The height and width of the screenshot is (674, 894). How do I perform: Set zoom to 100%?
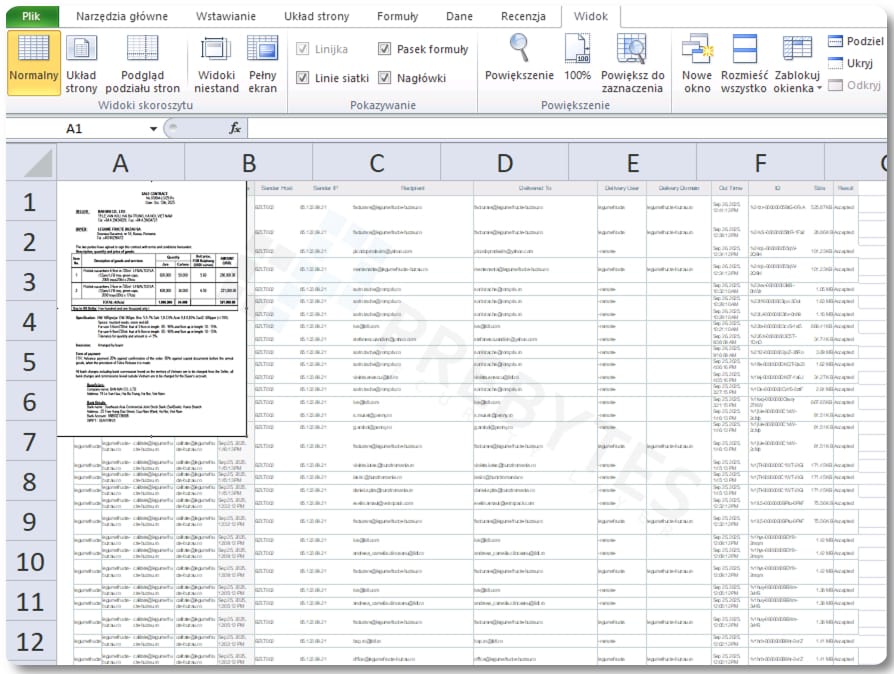tap(577, 57)
